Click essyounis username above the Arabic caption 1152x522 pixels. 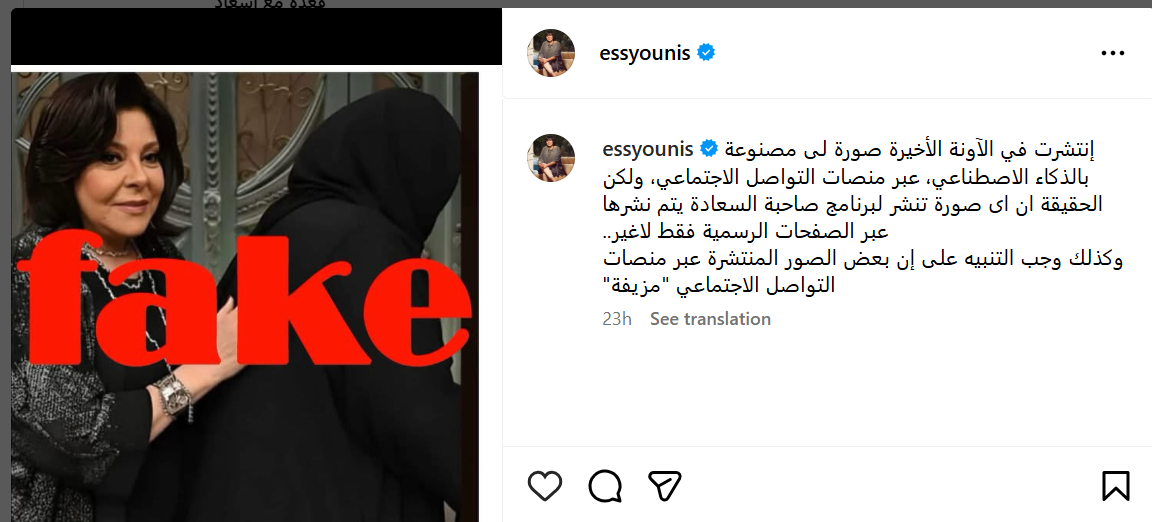[x=647, y=150]
